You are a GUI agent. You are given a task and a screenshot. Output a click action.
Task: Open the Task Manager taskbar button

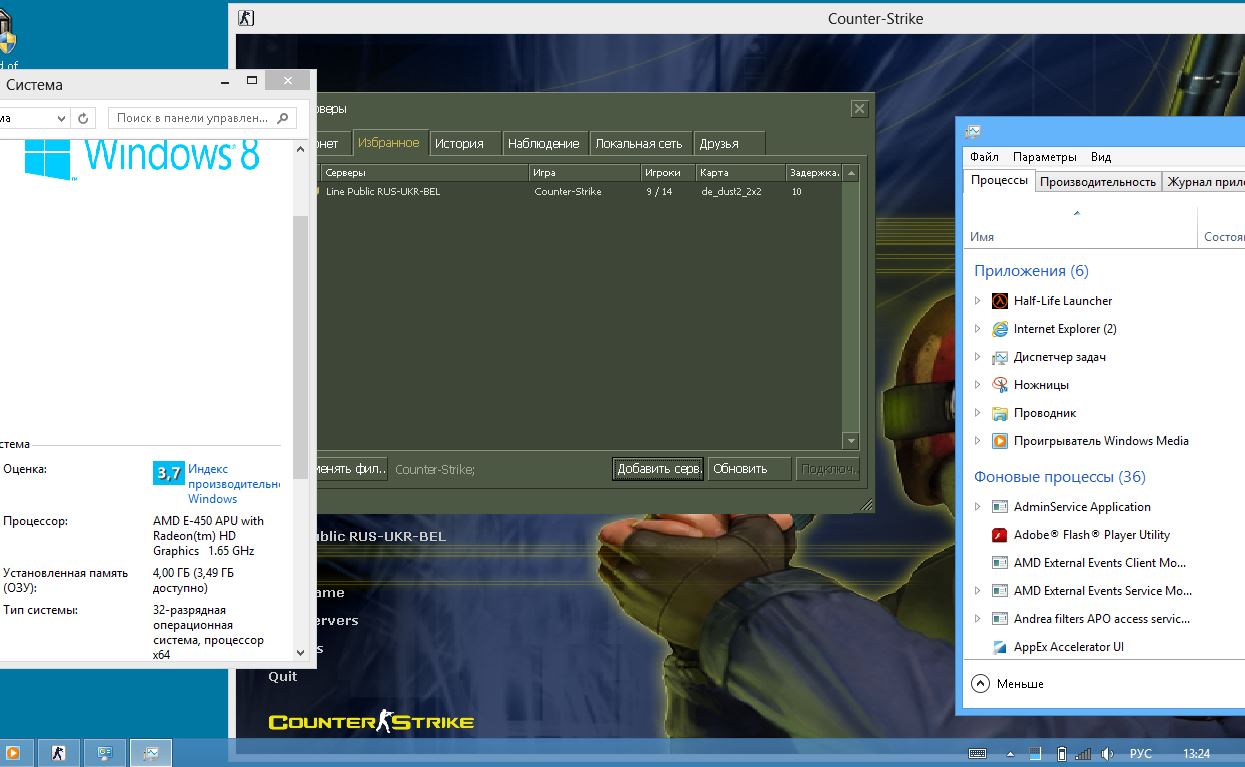pyautogui.click(x=151, y=753)
